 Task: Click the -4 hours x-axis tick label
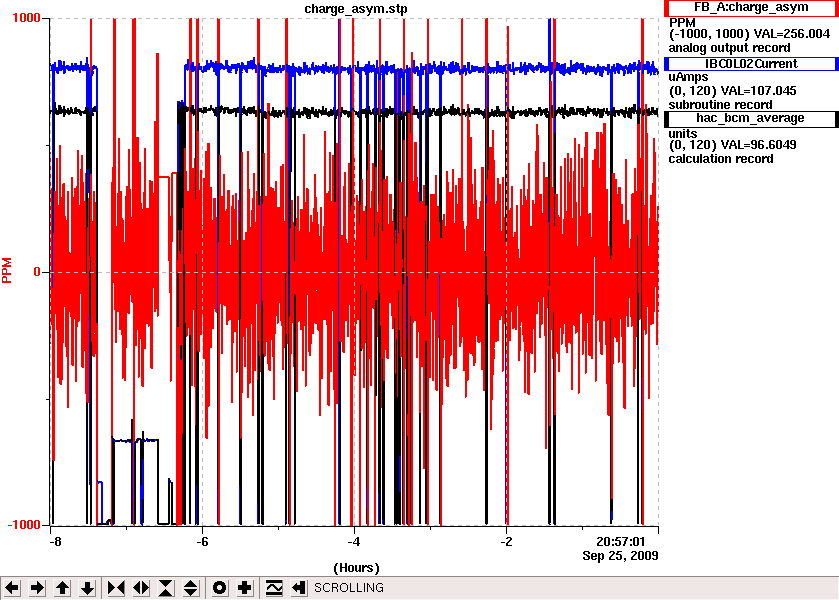click(354, 542)
